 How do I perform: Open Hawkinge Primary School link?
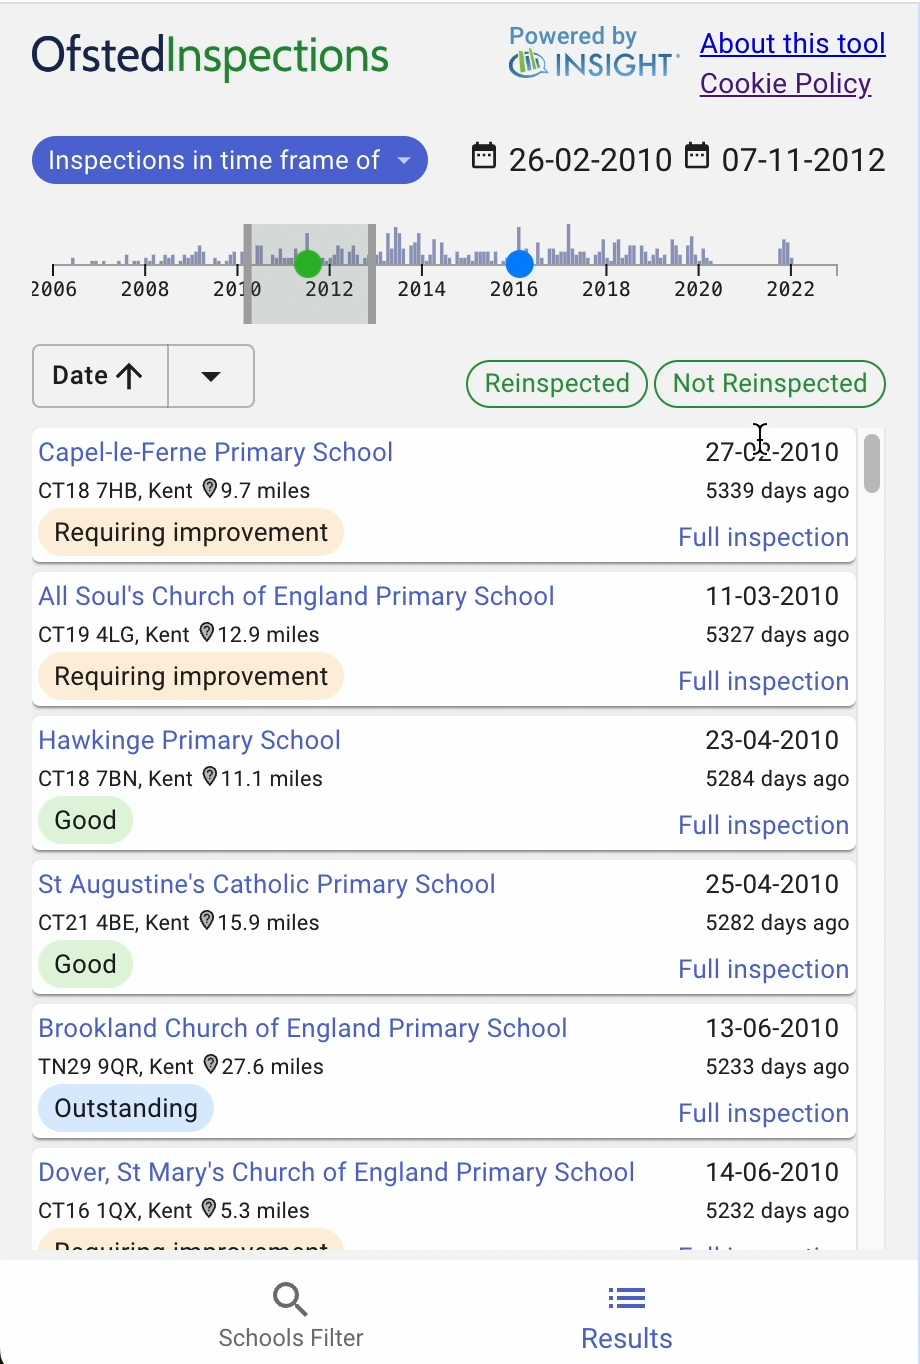tap(190, 740)
